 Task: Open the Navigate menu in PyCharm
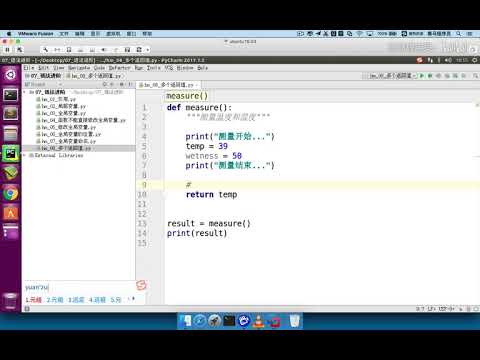pos(79,68)
